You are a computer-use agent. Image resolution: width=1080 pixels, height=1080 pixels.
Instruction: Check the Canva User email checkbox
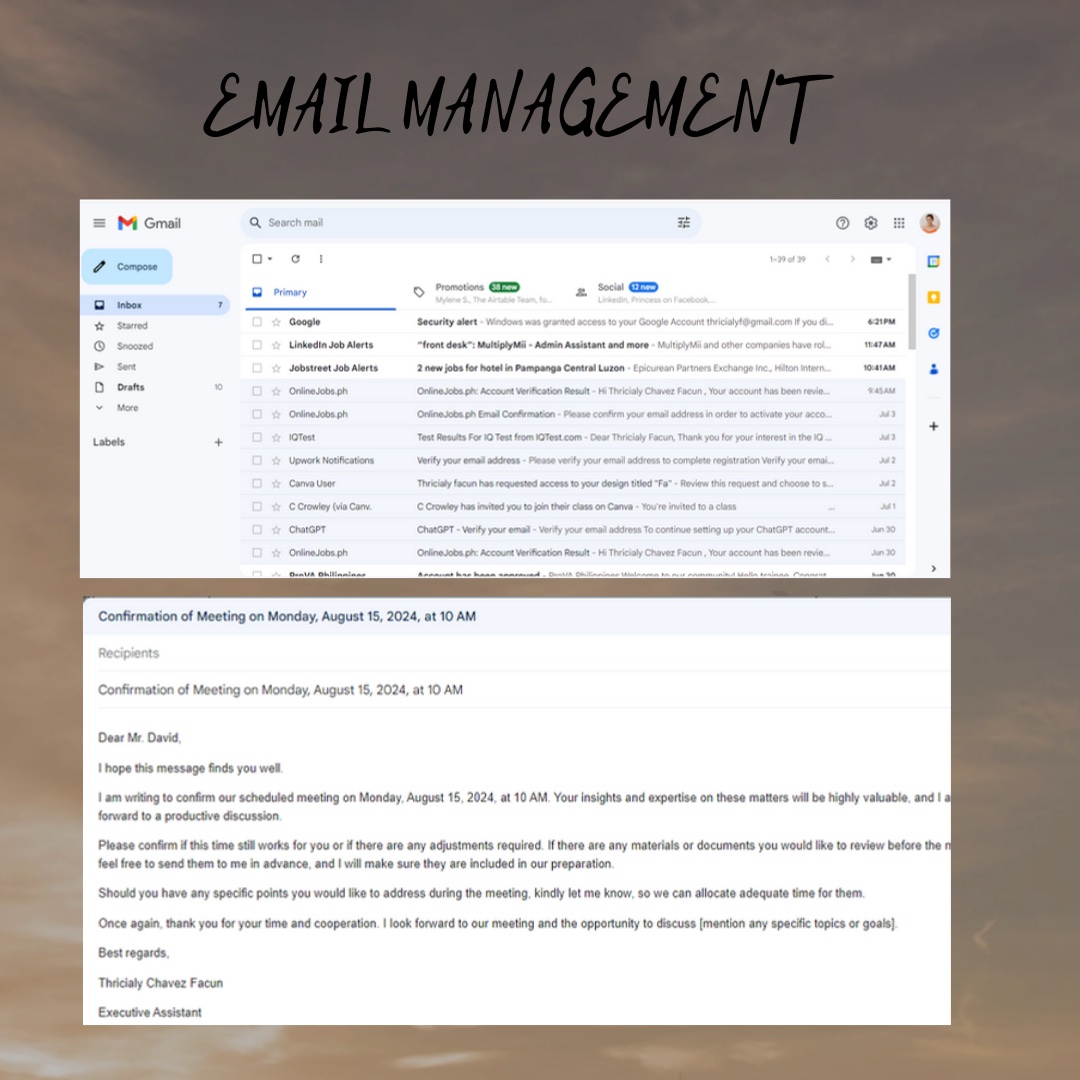pyautogui.click(x=257, y=484)
